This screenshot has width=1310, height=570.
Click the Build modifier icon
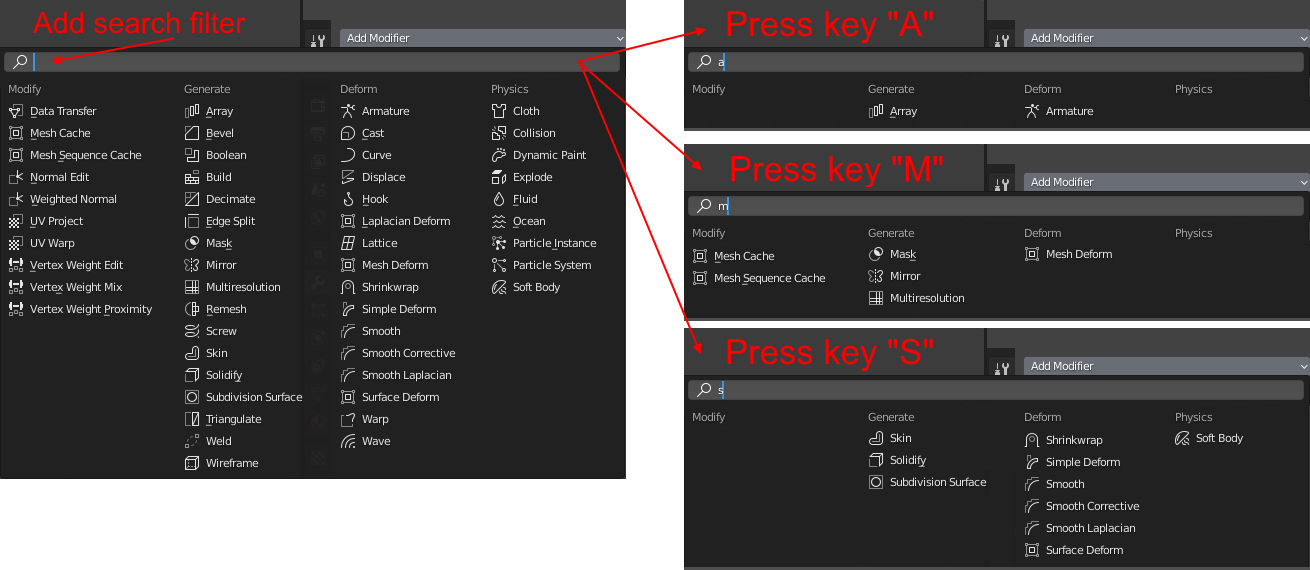[x=193, y=177]
